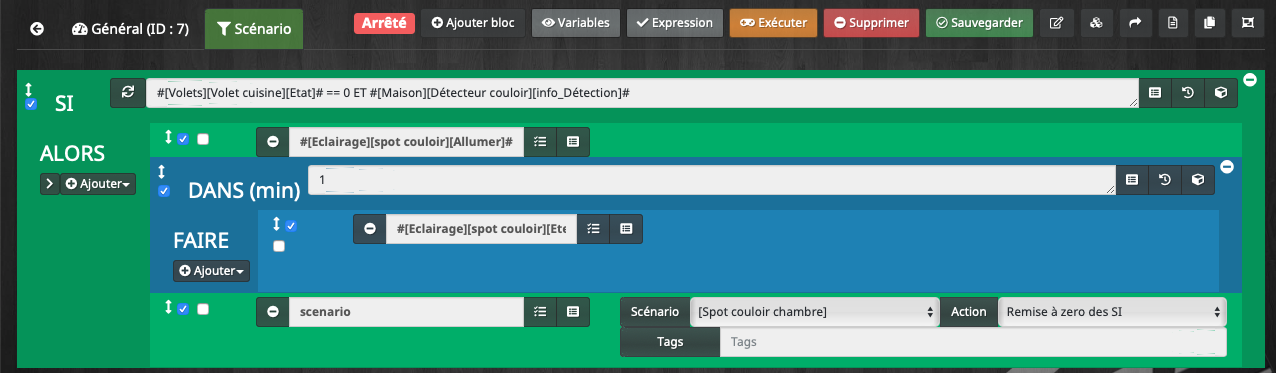
Task: Toggle enabled checkbox on FAIRE action row
Action: 291,225
